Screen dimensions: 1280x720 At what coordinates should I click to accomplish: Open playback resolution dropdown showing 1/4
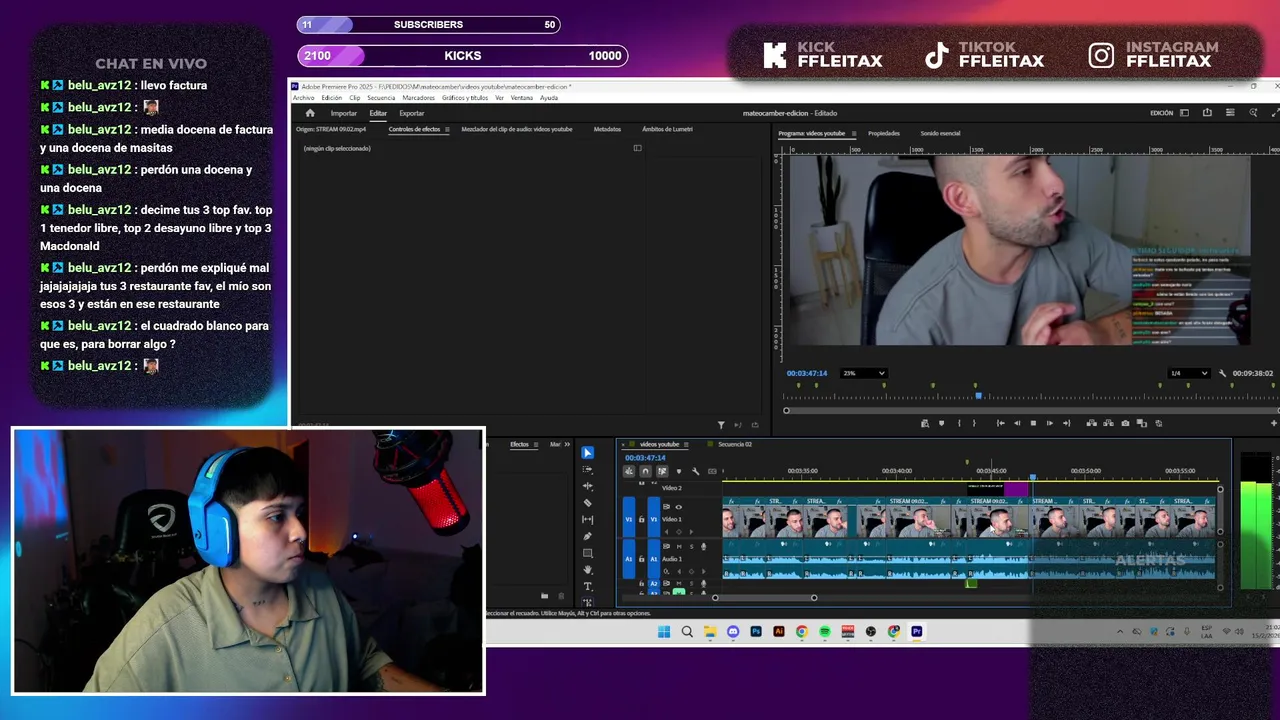[1189, 373]
